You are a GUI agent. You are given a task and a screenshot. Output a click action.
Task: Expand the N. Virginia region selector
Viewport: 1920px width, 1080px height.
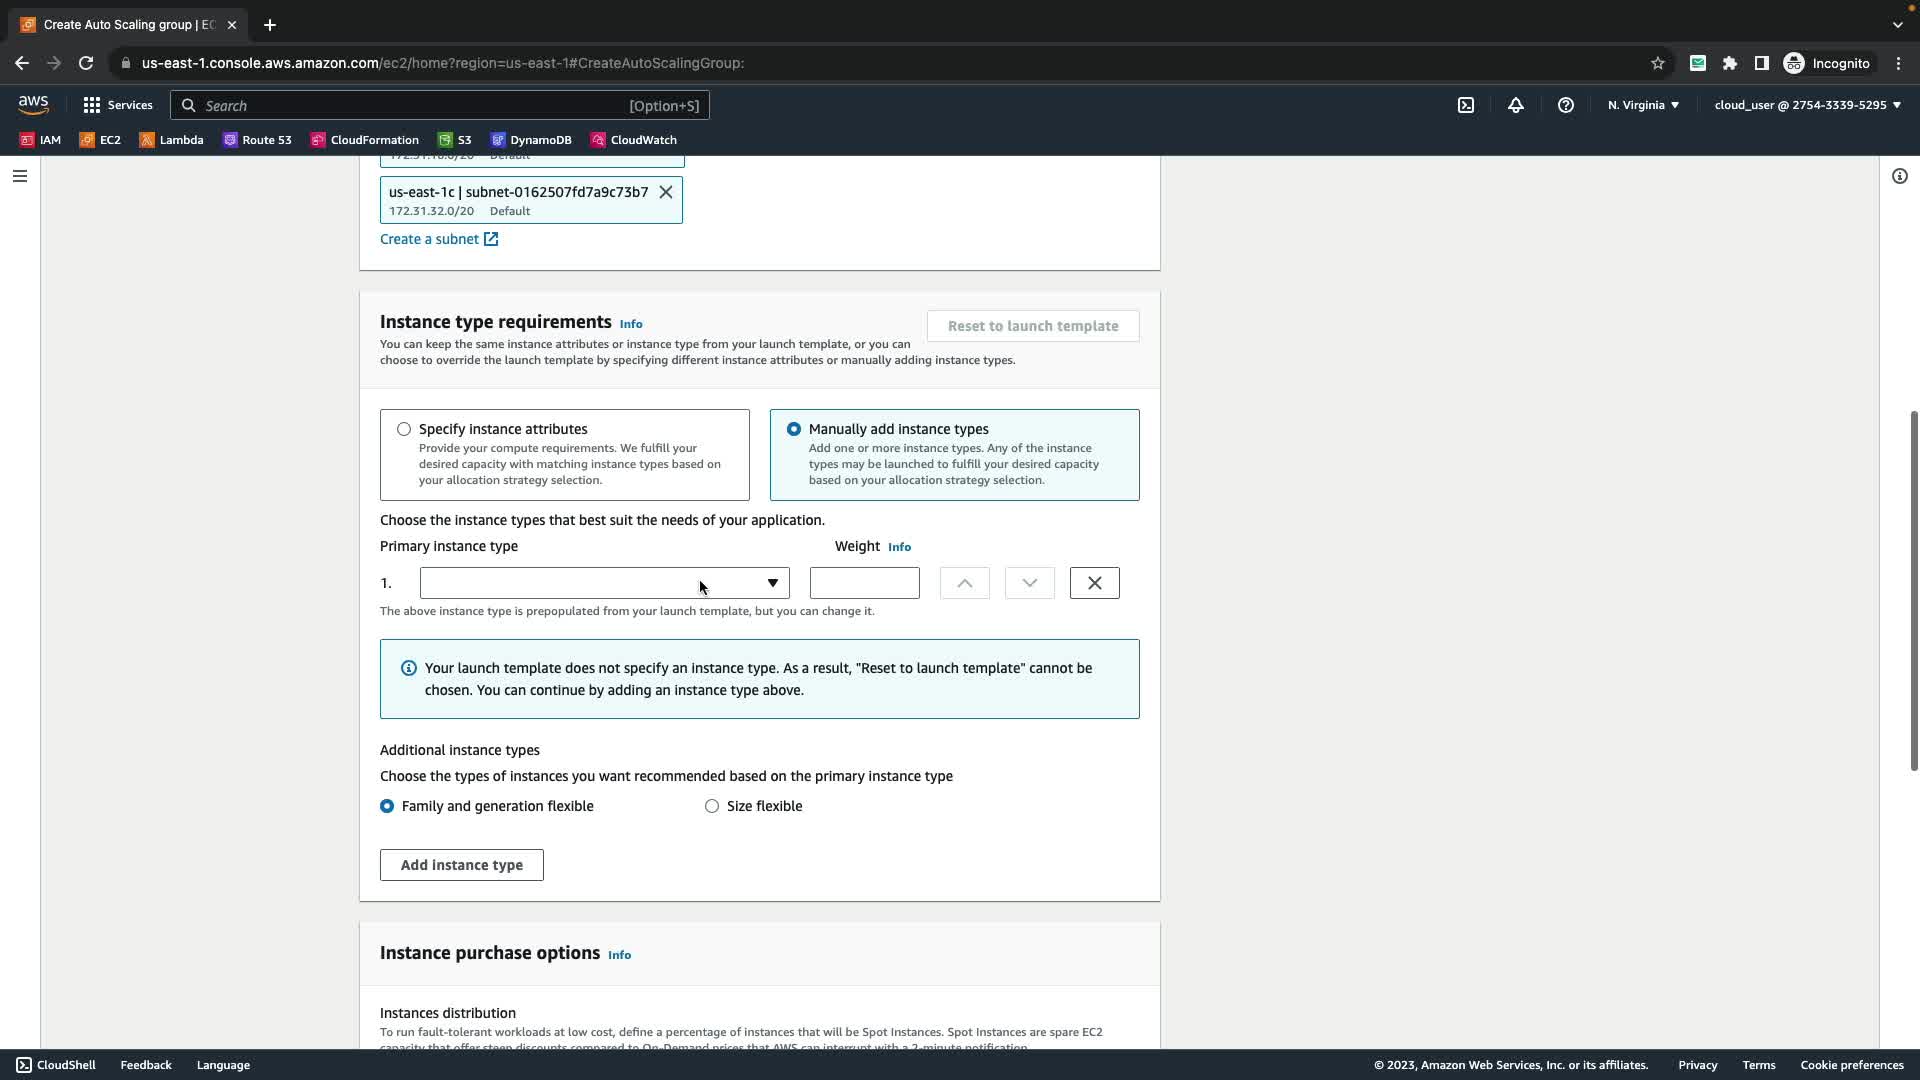click(1643, 105)
